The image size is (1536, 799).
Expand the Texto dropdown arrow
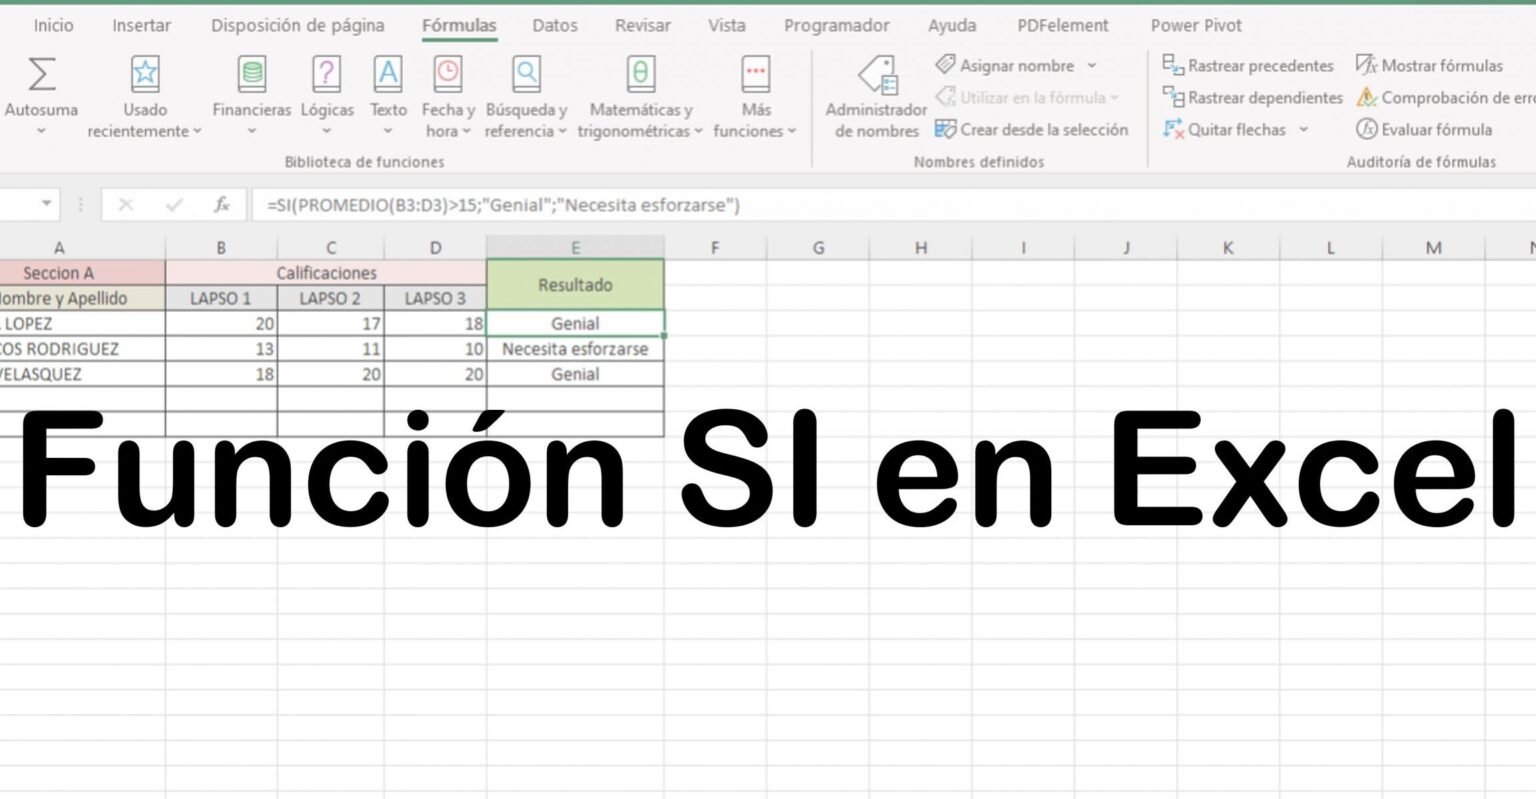pos(388,131)
